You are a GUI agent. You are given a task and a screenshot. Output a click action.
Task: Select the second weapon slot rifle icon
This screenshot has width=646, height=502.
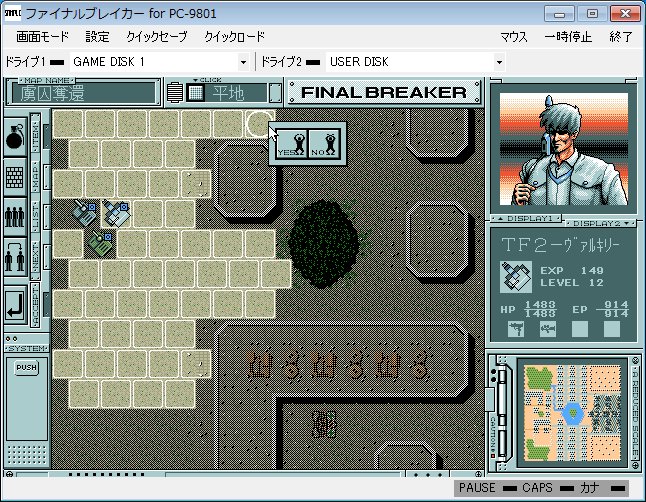tap(548, 329)
